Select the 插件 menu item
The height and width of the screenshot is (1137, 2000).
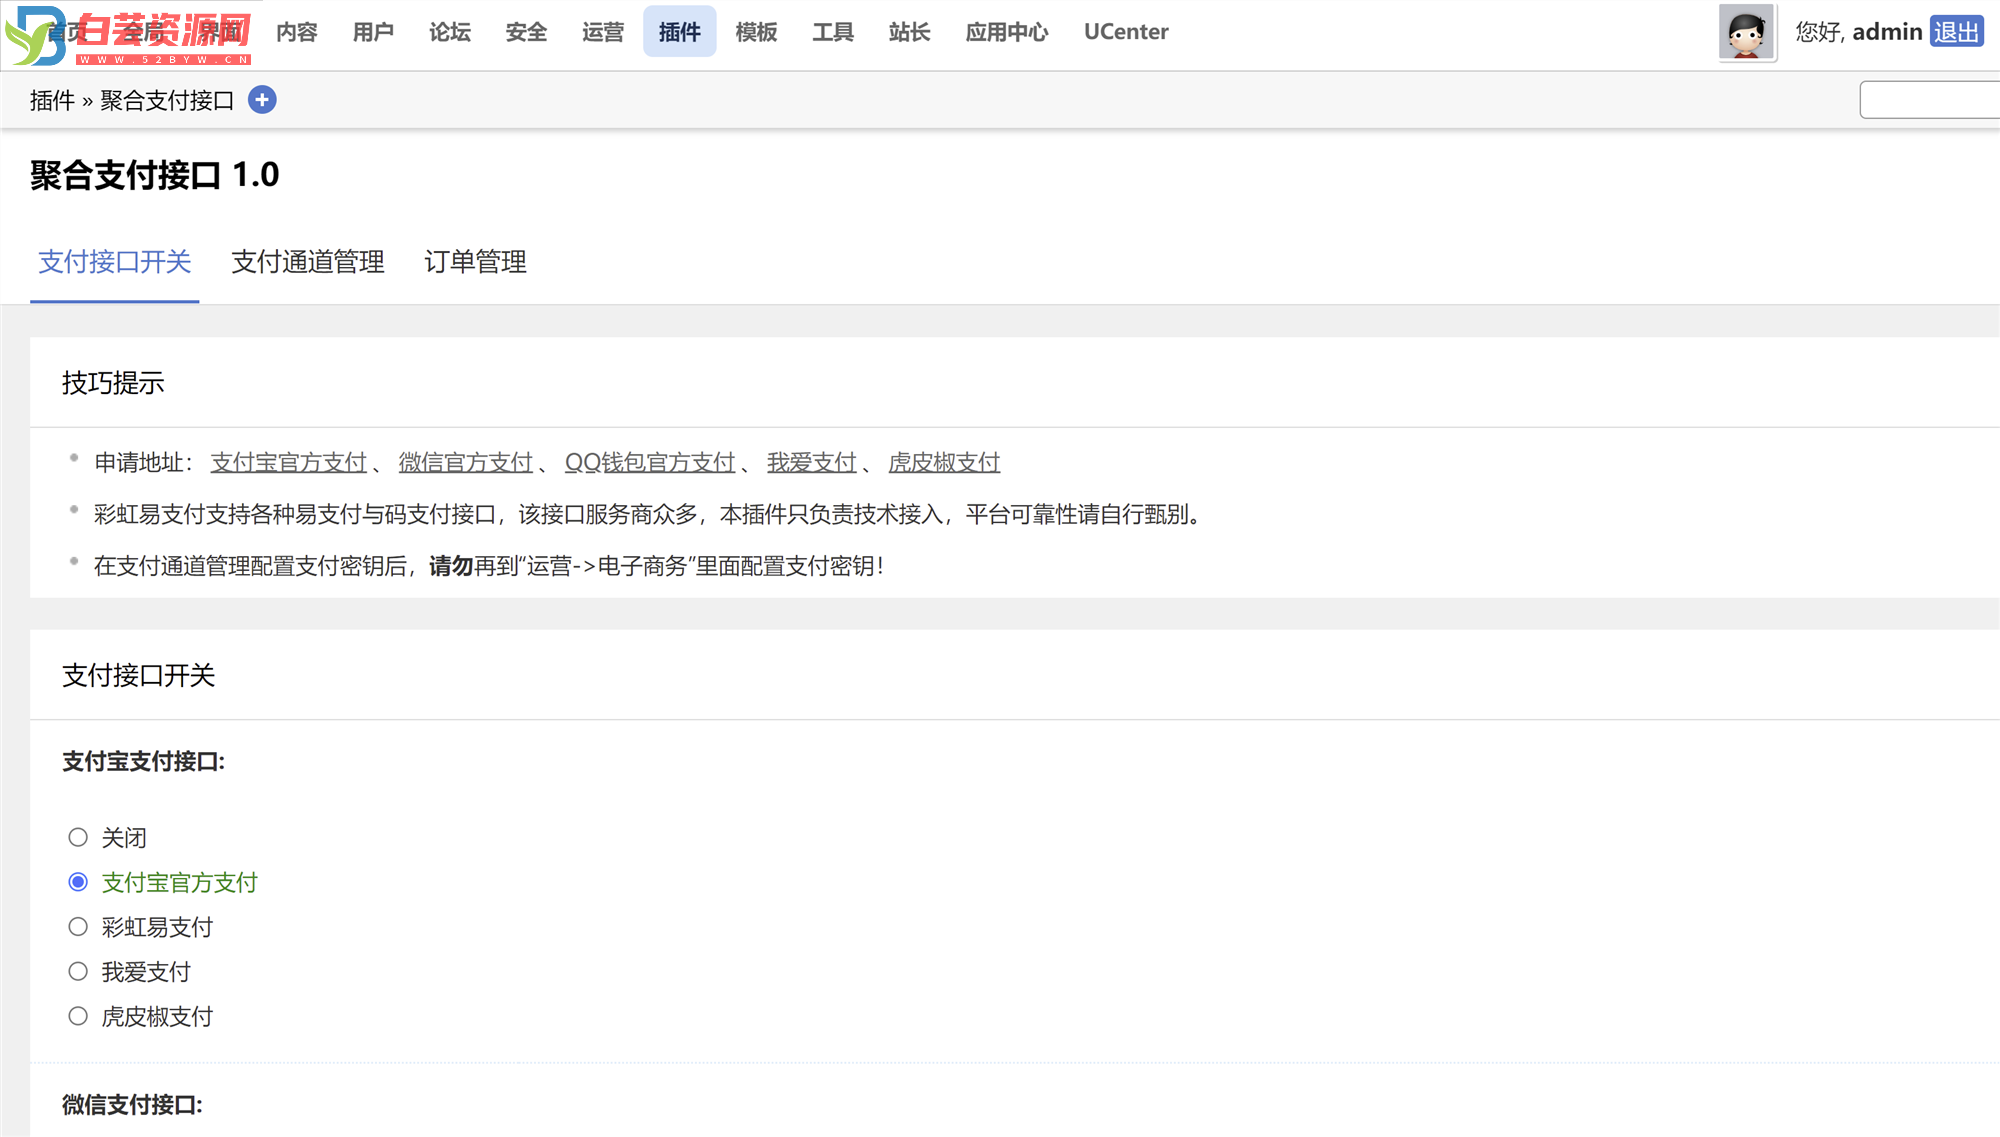pyautogui.click(x=680, y=32)
